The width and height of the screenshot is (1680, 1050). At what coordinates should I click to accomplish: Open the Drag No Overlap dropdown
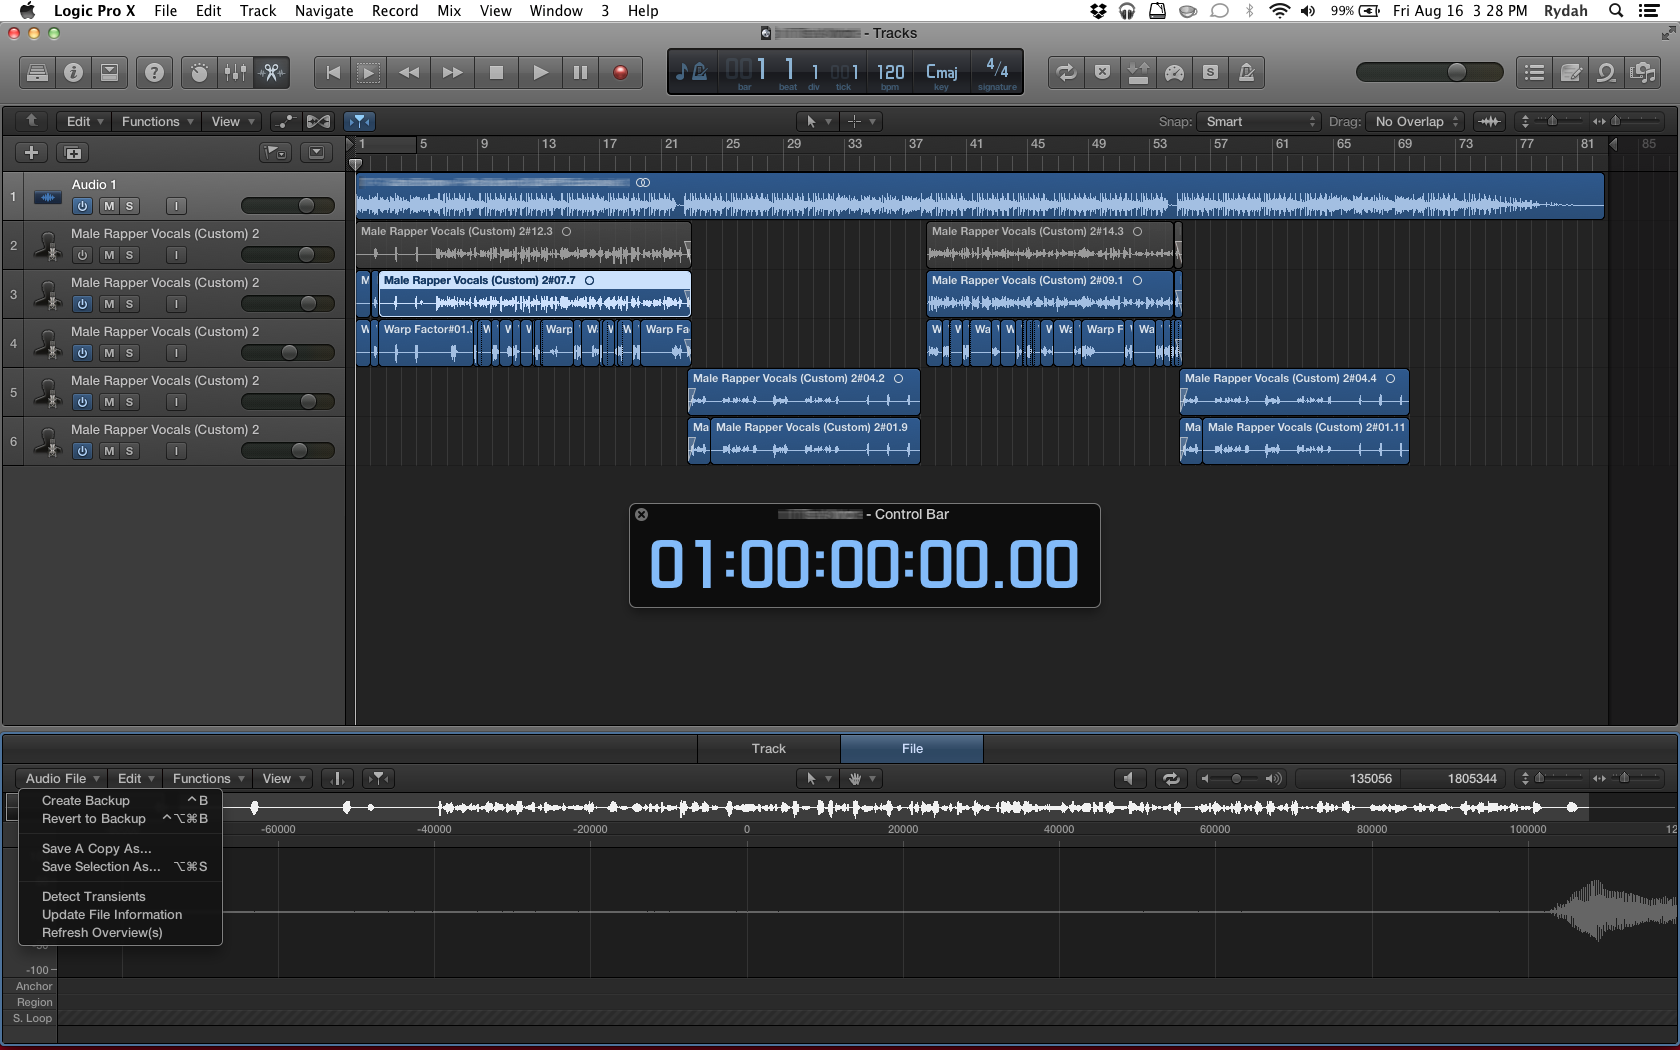1416,121
